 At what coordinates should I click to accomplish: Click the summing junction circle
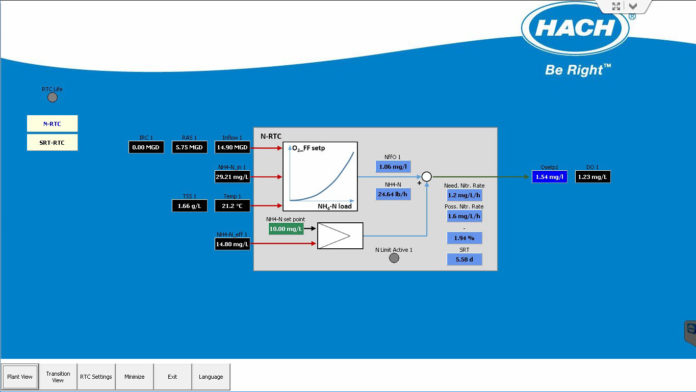[426, 177]
